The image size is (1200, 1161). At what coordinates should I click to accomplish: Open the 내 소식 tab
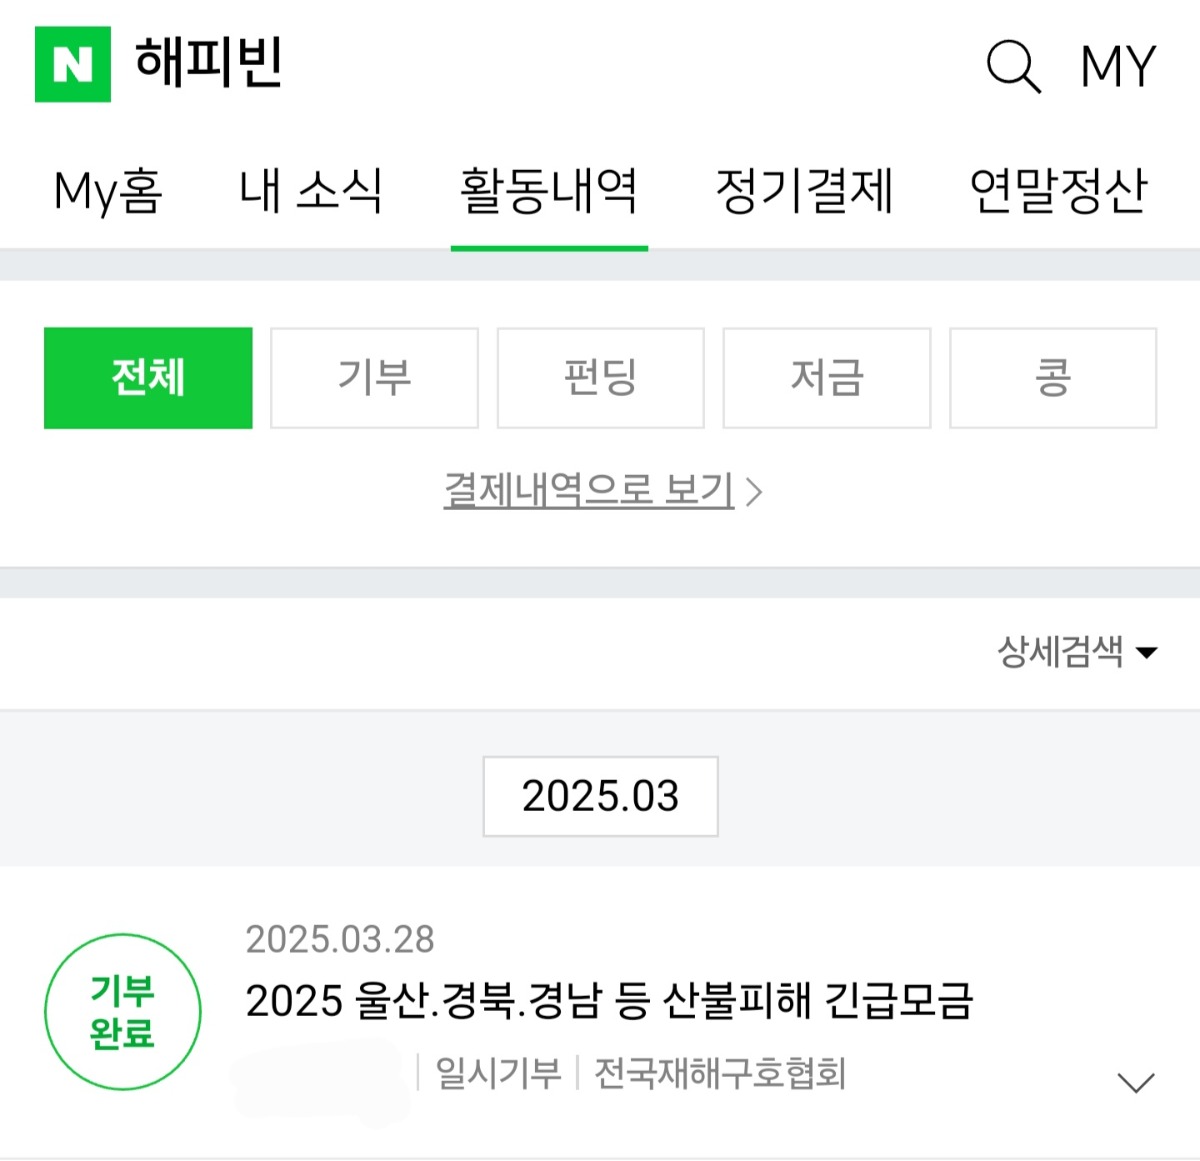tap(310, 191)
